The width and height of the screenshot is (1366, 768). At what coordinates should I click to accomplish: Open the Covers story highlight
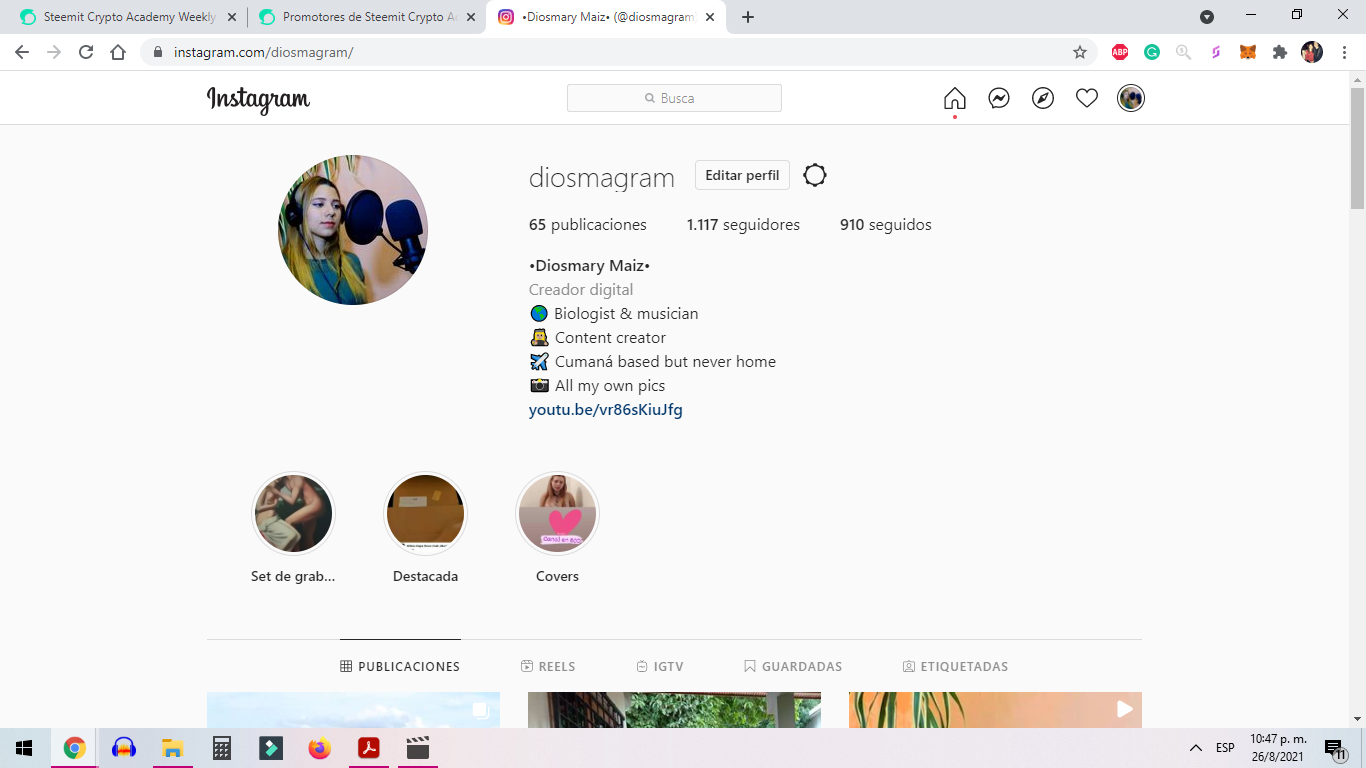557,514
